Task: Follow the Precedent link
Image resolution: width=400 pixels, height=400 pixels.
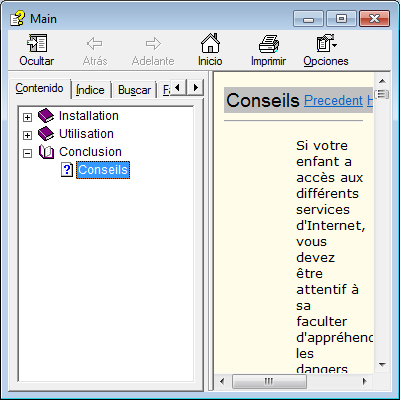Action: click(333, 100)
